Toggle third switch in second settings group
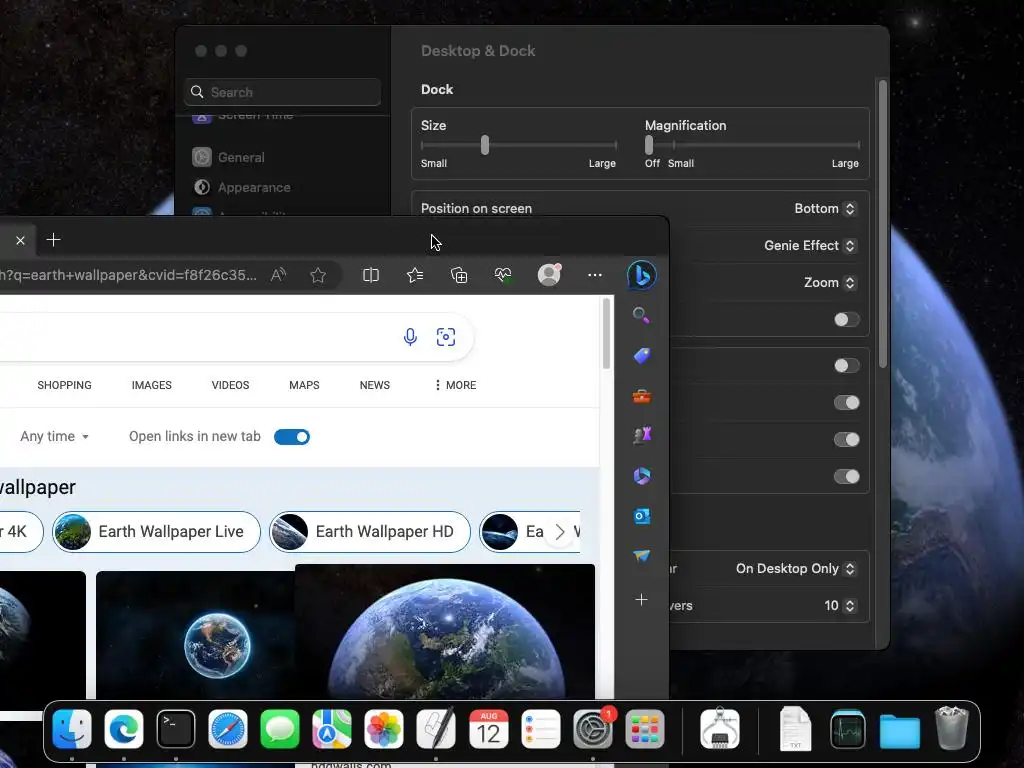Screen dimensions: 1024x768 click(x=846, y=440)
